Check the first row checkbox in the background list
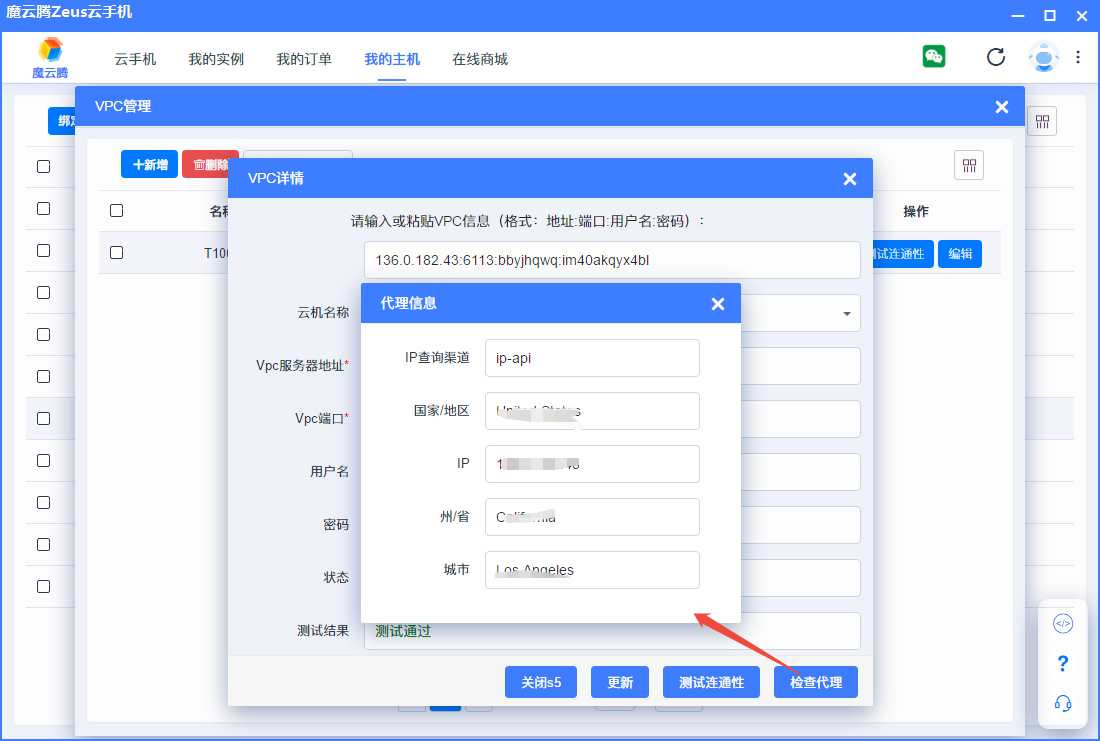The height and width of the screenshot is (741, 1100). click(x=43, y=167)
